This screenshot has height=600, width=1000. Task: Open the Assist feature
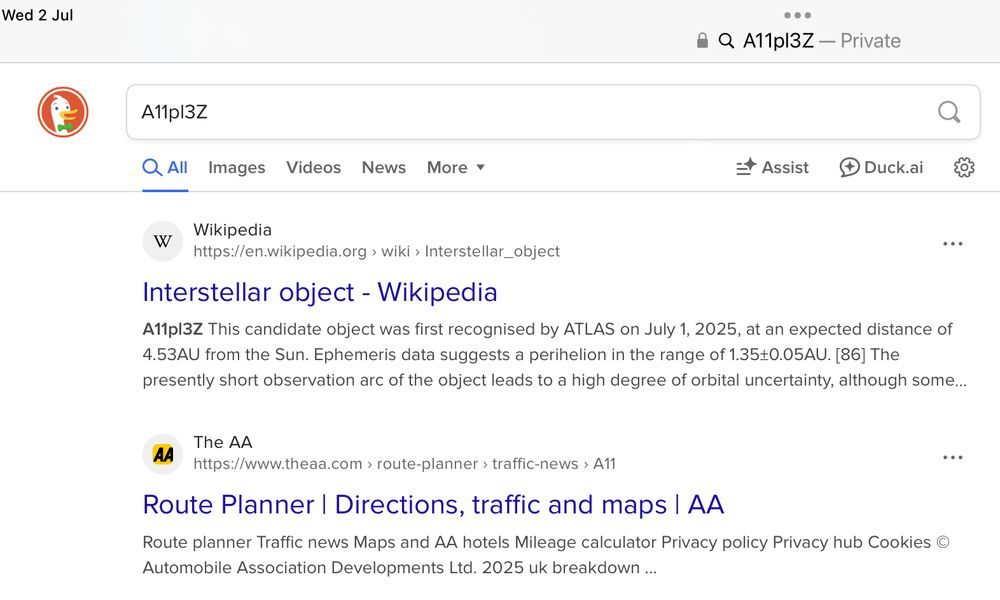pyautogui.click(x=772, y=167)
